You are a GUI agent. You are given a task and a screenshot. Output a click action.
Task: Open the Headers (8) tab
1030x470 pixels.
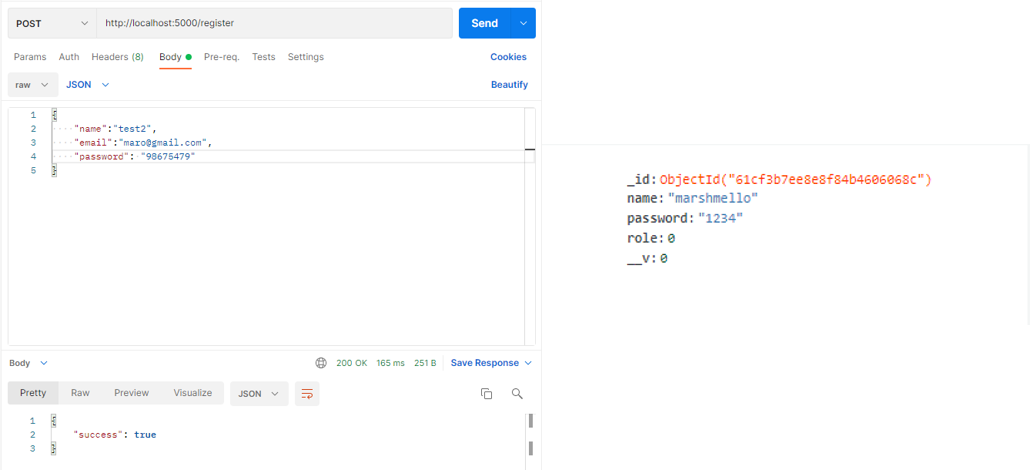pyautogui.click(x=117, y=57)
